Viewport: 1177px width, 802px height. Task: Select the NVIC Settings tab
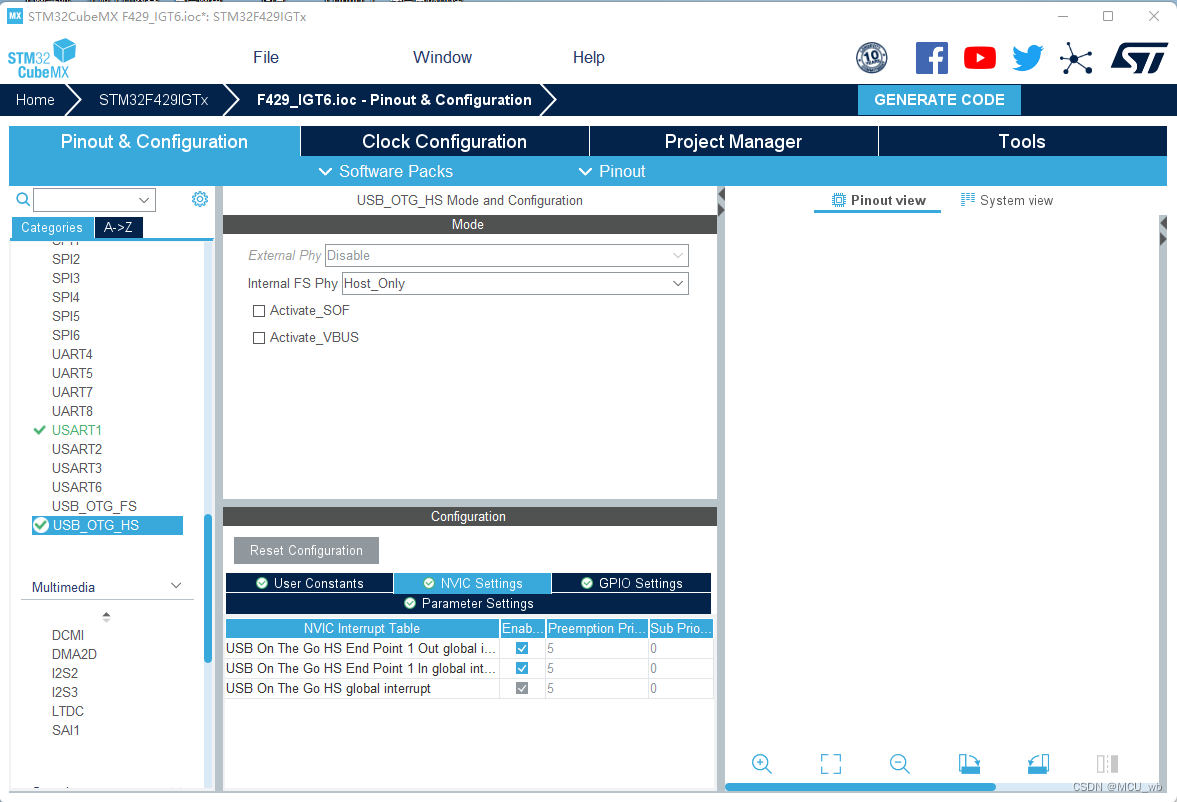click(x=472, y=583)
